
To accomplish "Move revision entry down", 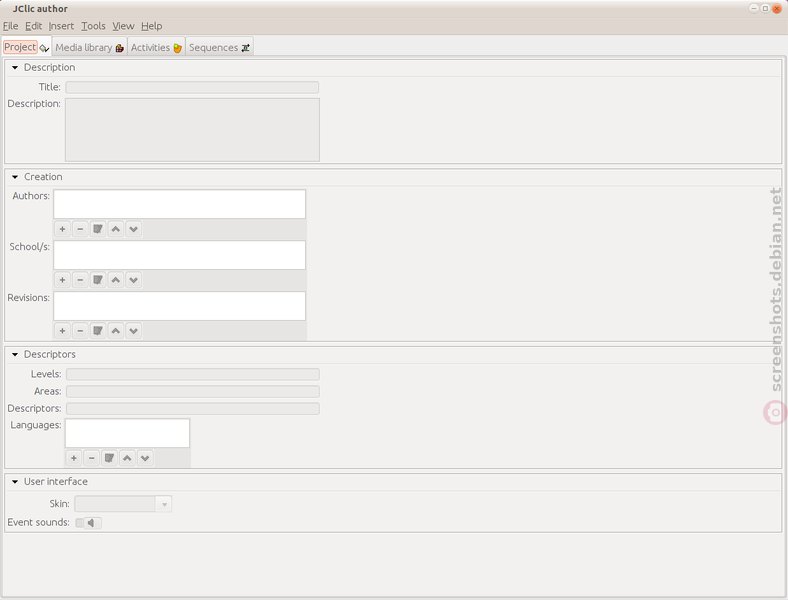I will (133, 331).
